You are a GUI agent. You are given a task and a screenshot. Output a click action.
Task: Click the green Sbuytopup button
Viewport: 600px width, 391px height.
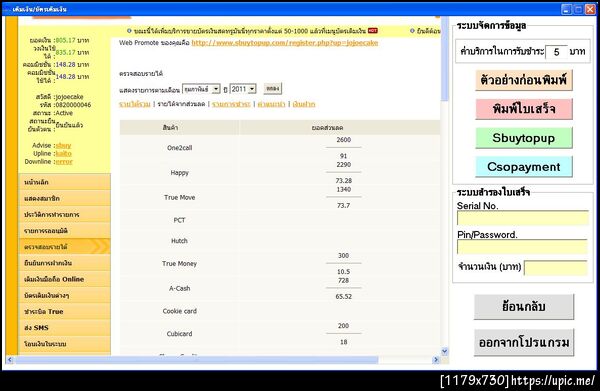tap(524, 138)
